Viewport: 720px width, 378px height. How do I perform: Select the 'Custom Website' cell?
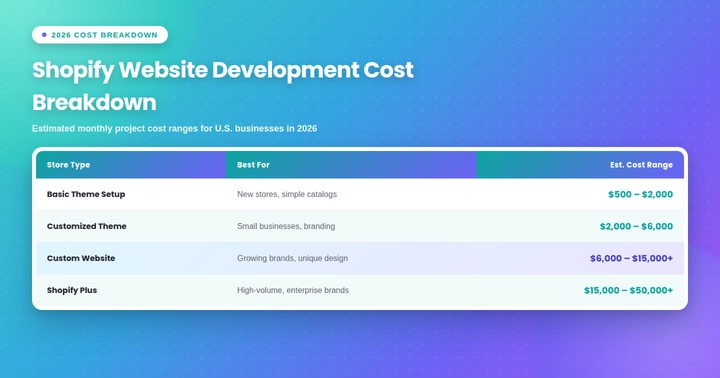coord(131,259)
